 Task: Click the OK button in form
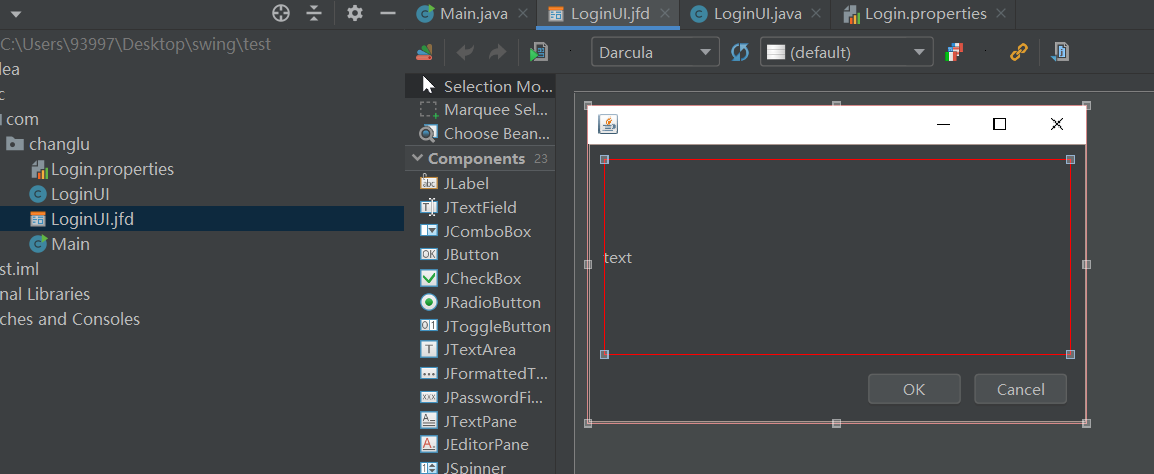[914, 389]
